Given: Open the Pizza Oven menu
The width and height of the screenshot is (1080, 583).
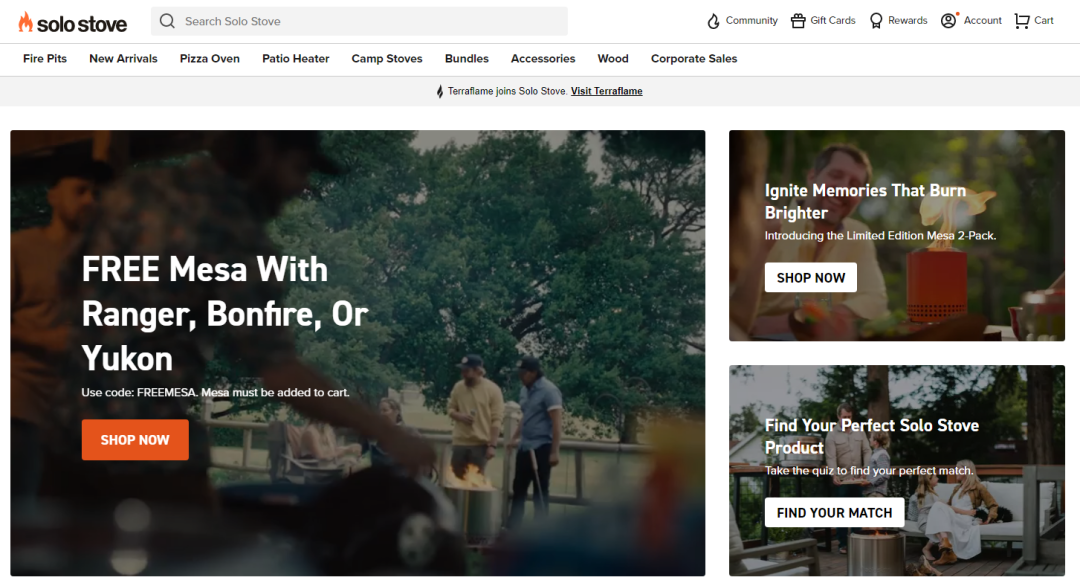Looking at the screenshot, I should pos(209,59).
